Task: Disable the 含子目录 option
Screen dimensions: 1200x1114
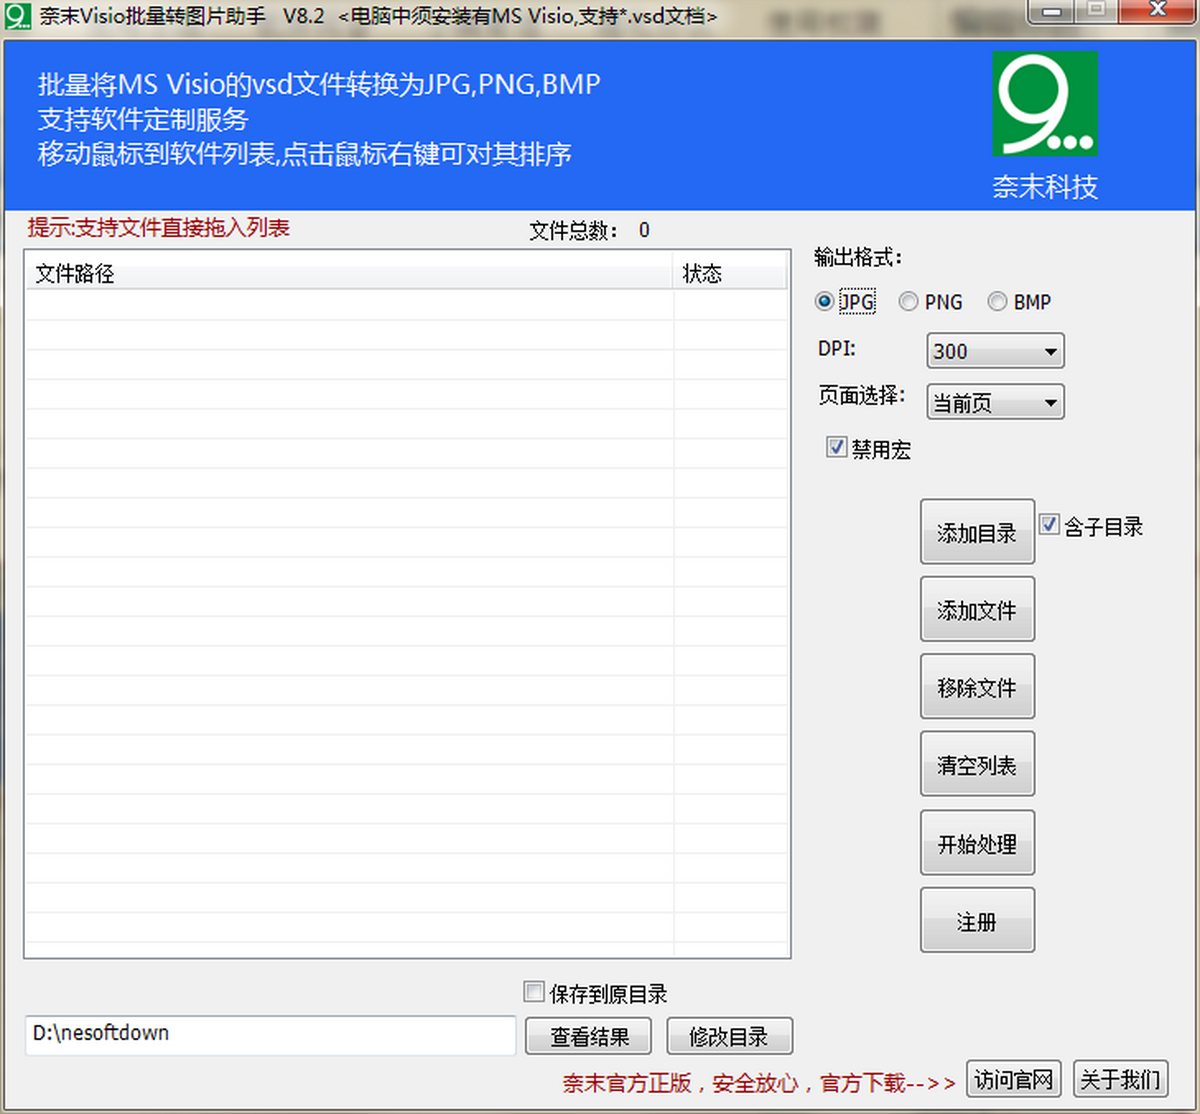Action: click(x=1049, y=524)
